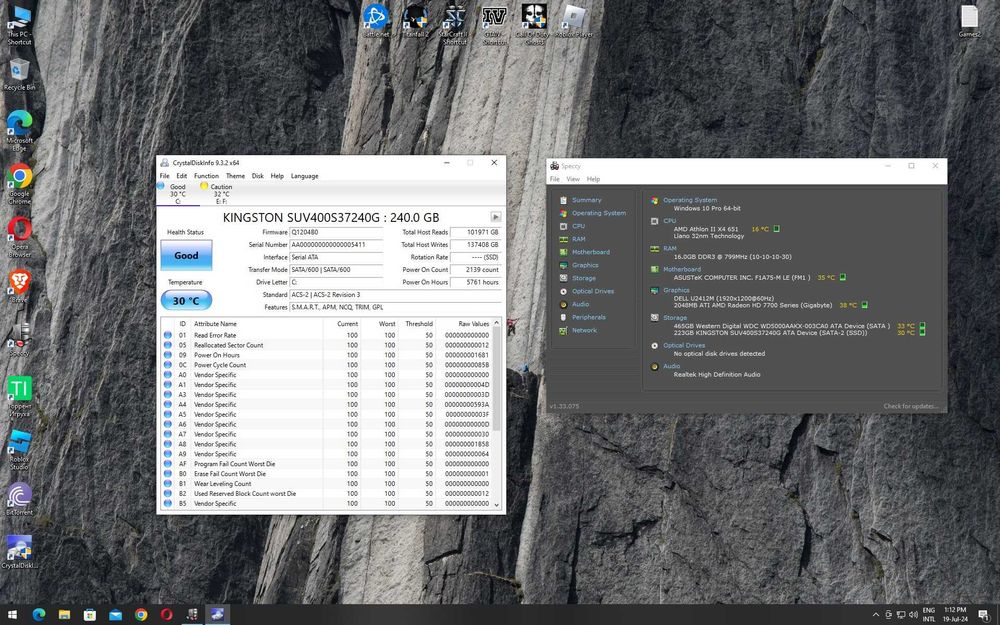The width and height of the screenshot is (1000, 625).
Task: Click the Check for updates link
Action: click(910, 406)
